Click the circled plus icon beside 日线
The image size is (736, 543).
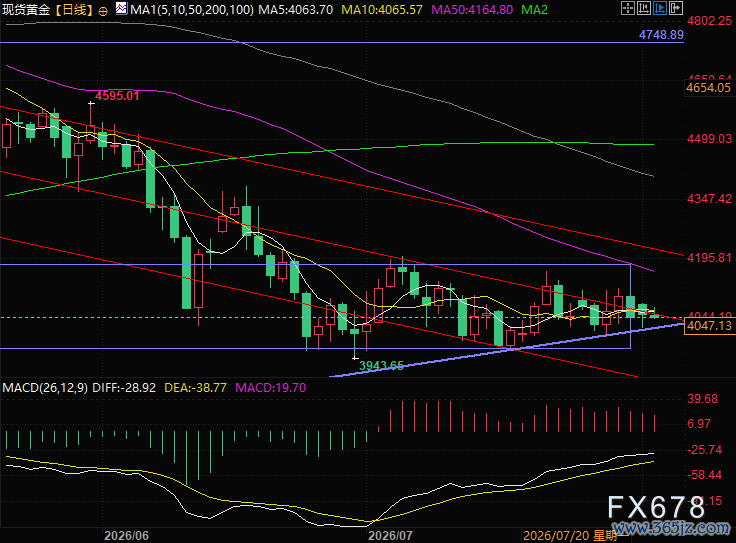pos(103,10)
